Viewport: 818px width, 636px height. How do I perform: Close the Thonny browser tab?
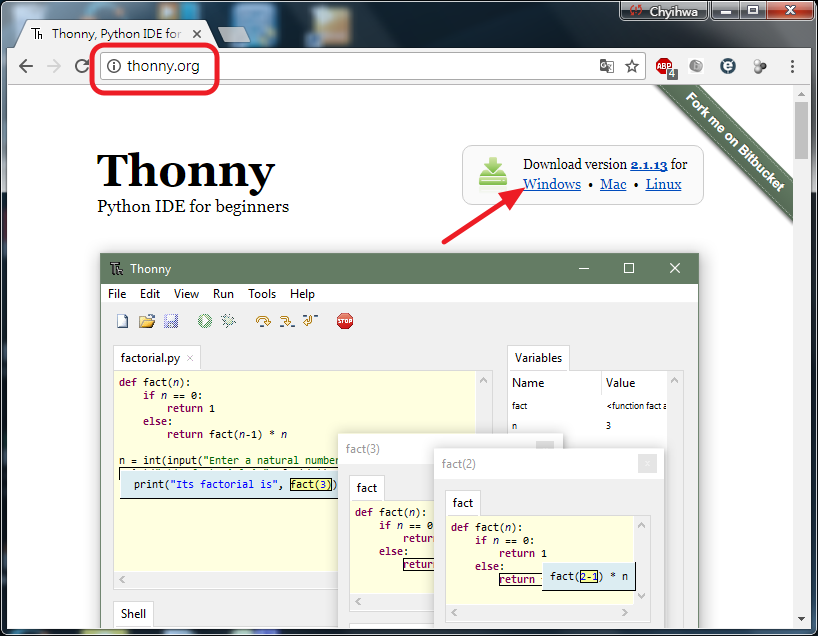197,34
